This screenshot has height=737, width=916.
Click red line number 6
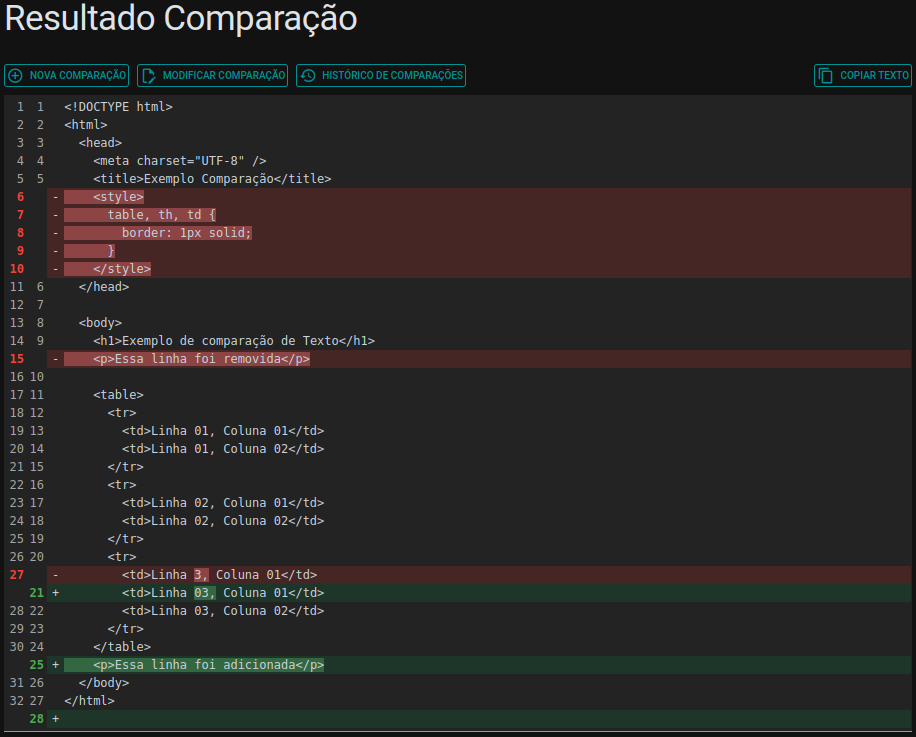(x=20, y=197)
